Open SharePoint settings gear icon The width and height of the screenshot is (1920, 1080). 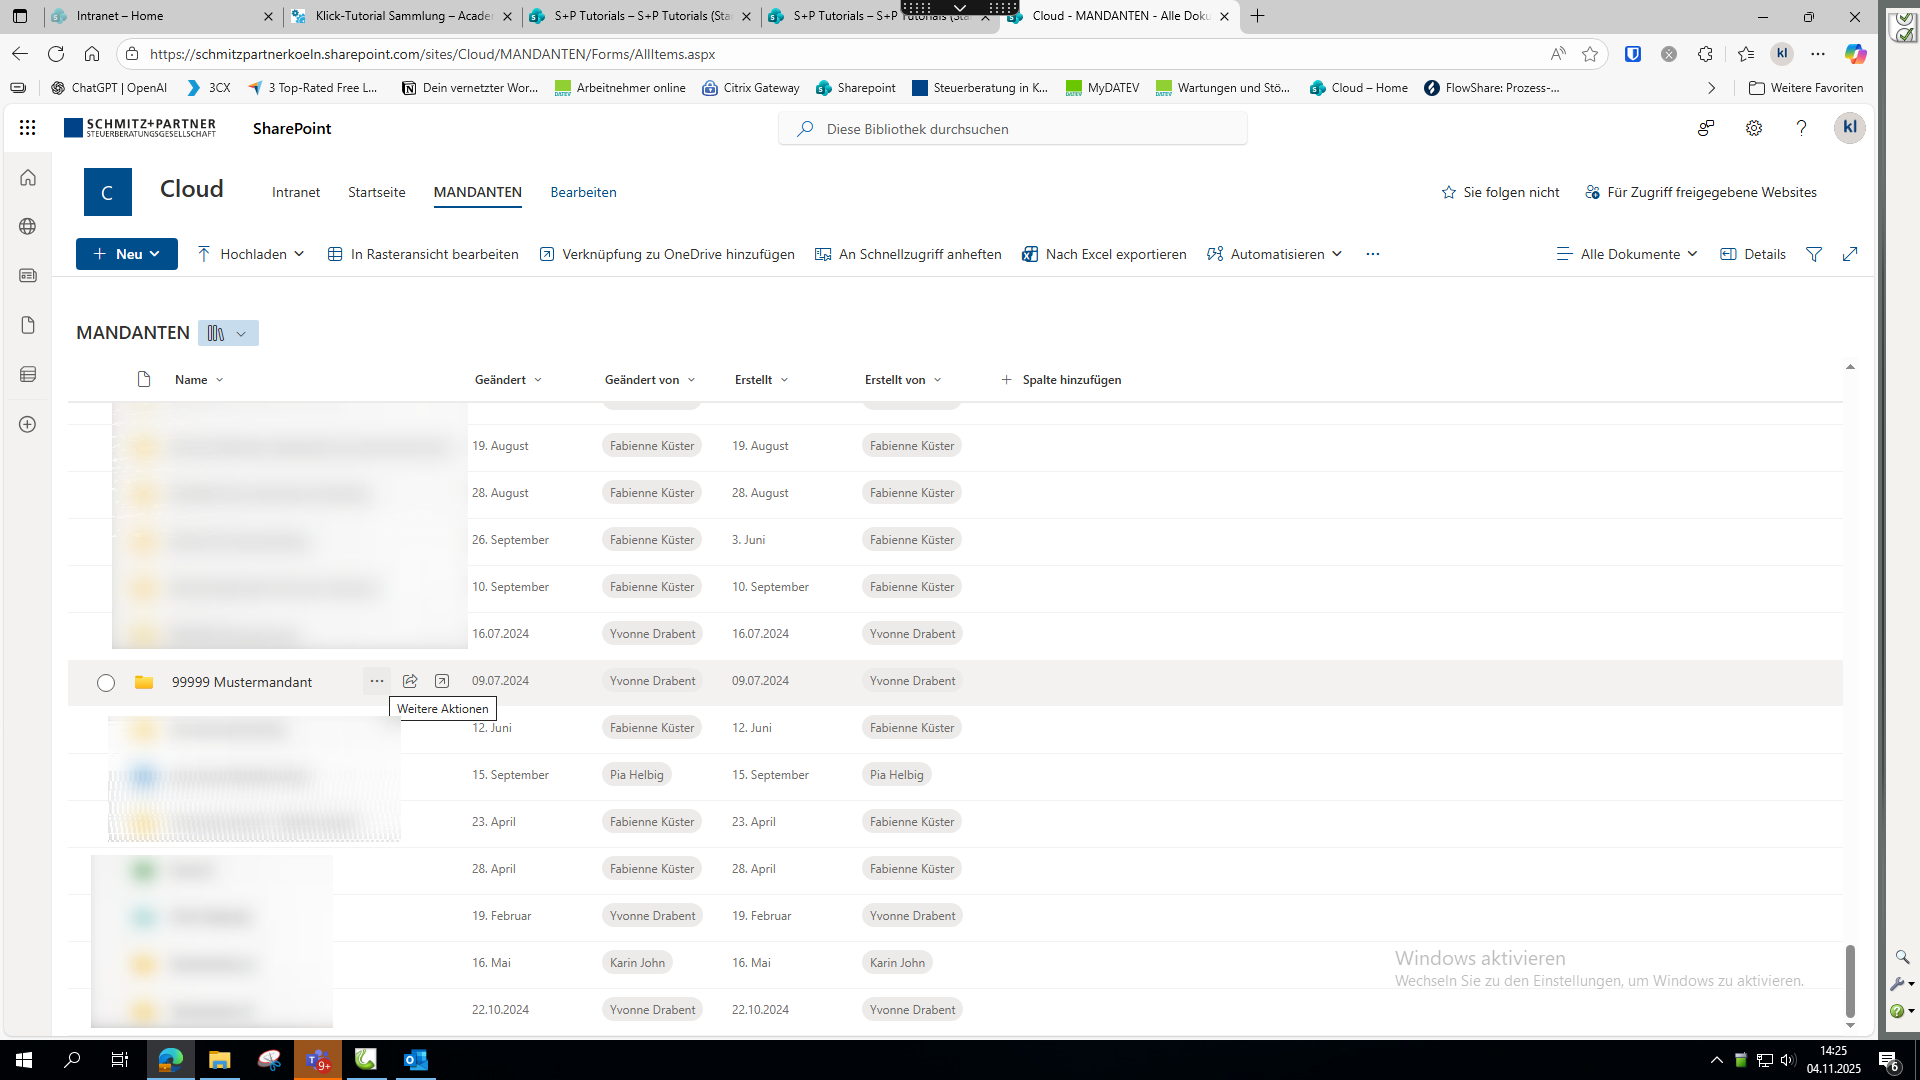[x=1754, y=128]
